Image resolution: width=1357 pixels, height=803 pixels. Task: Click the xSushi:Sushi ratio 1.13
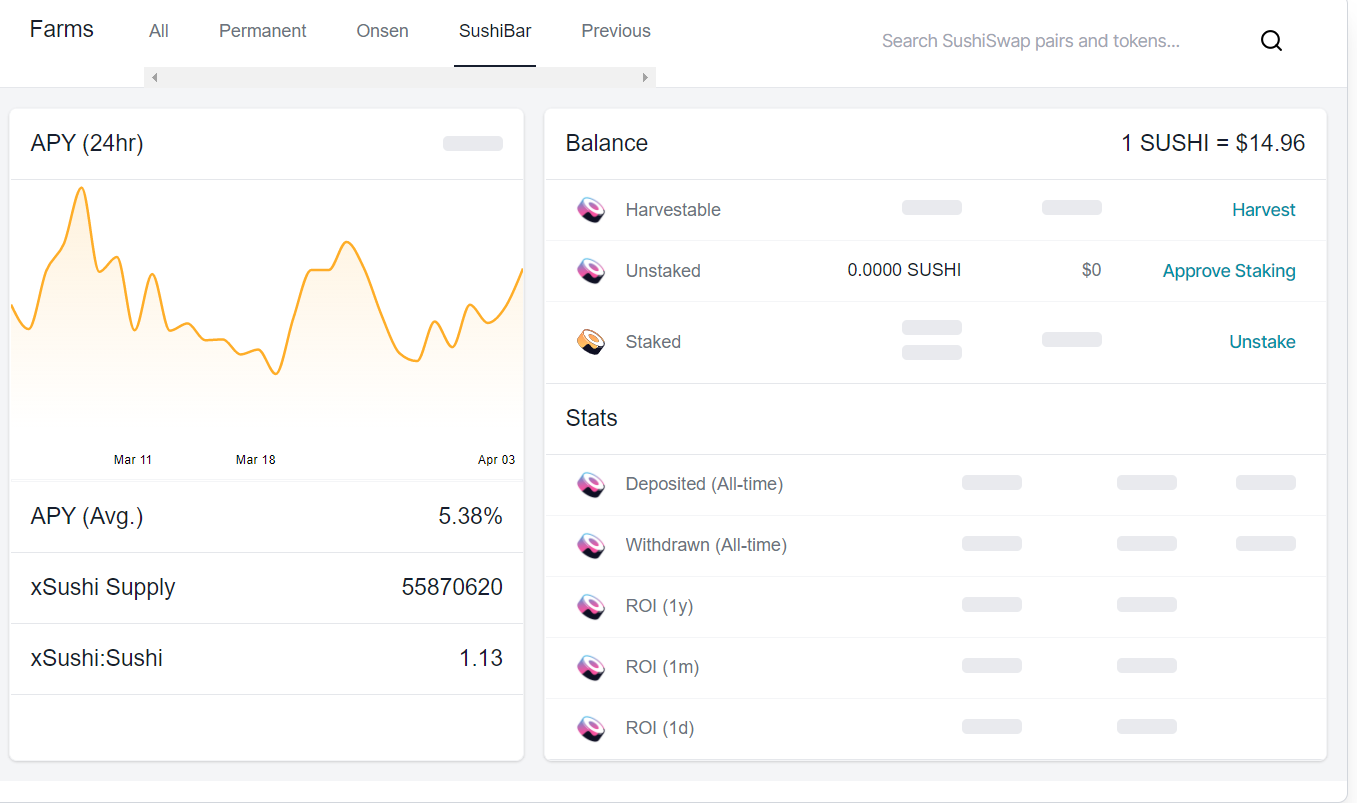coord(481,659)
